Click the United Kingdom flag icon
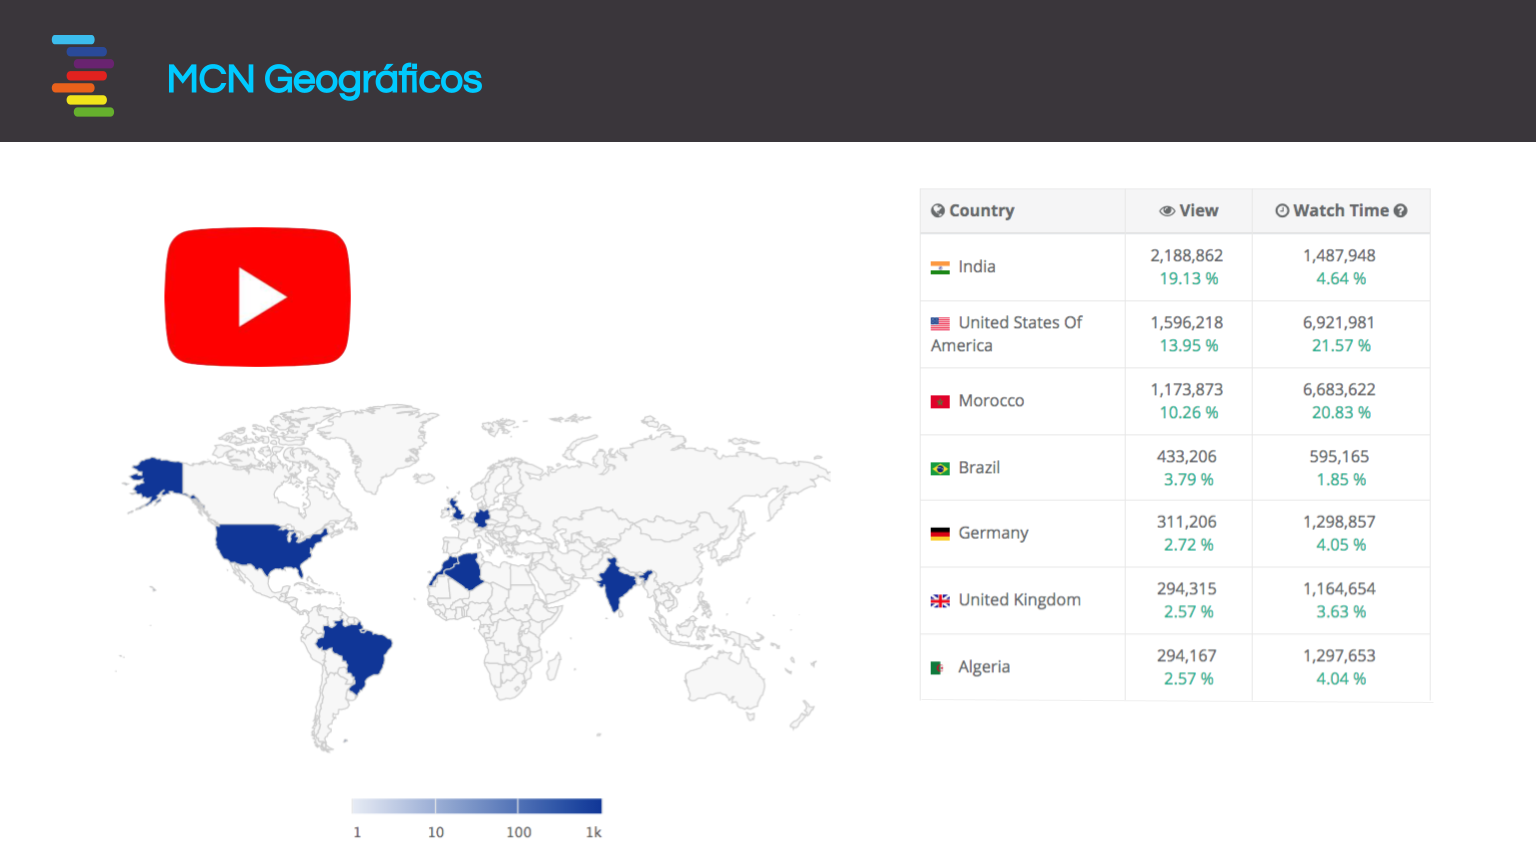The width and height of the screenshot is (1536, 864). coord(940,601)
